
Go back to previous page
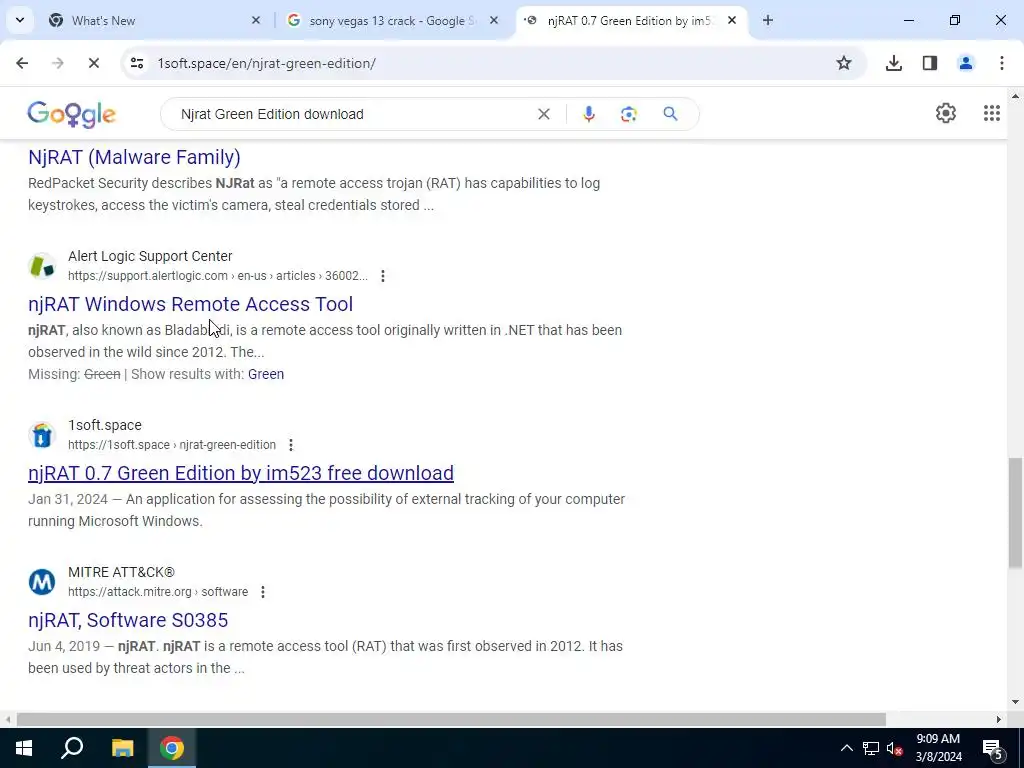click(22, 63)
